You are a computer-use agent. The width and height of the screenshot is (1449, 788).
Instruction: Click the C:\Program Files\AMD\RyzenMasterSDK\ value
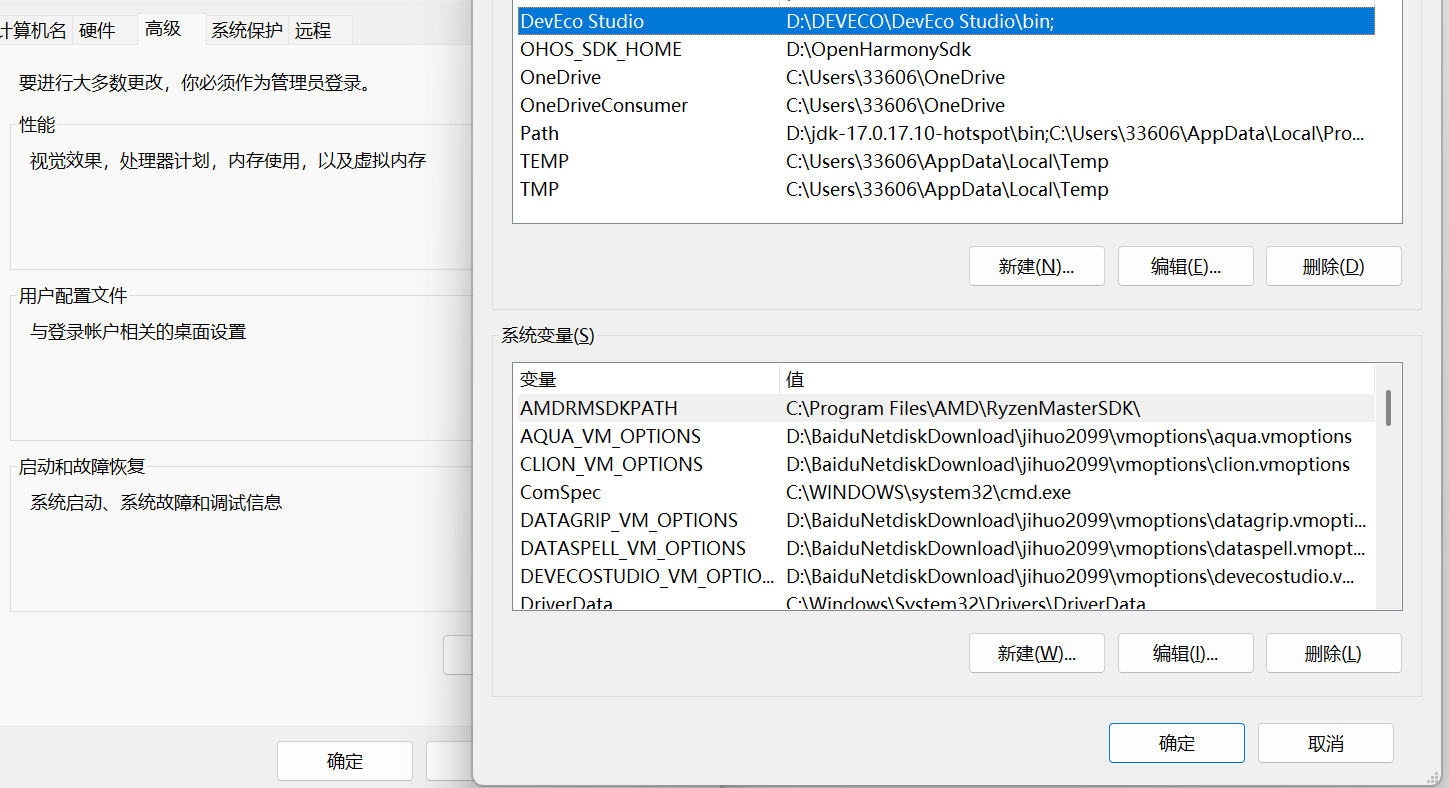(963, 408)
